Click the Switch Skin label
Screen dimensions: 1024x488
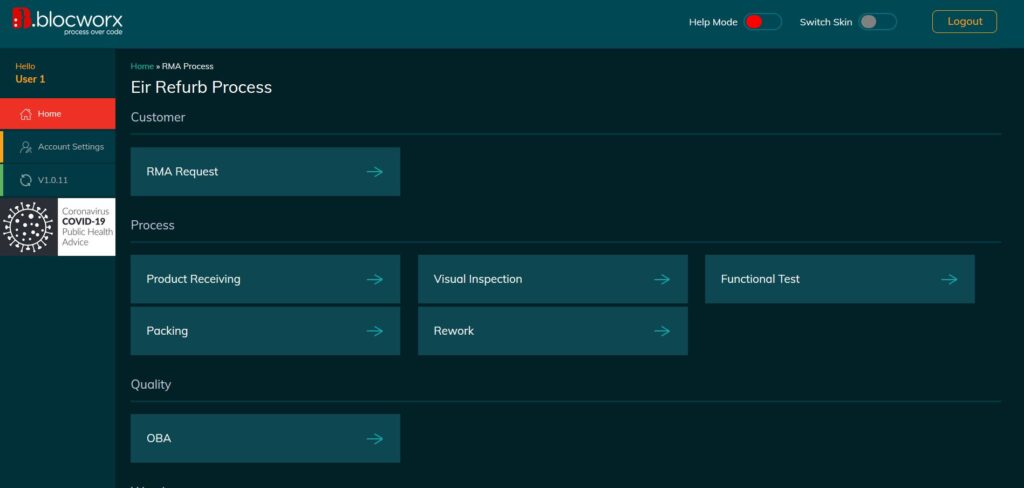(826, 22)
